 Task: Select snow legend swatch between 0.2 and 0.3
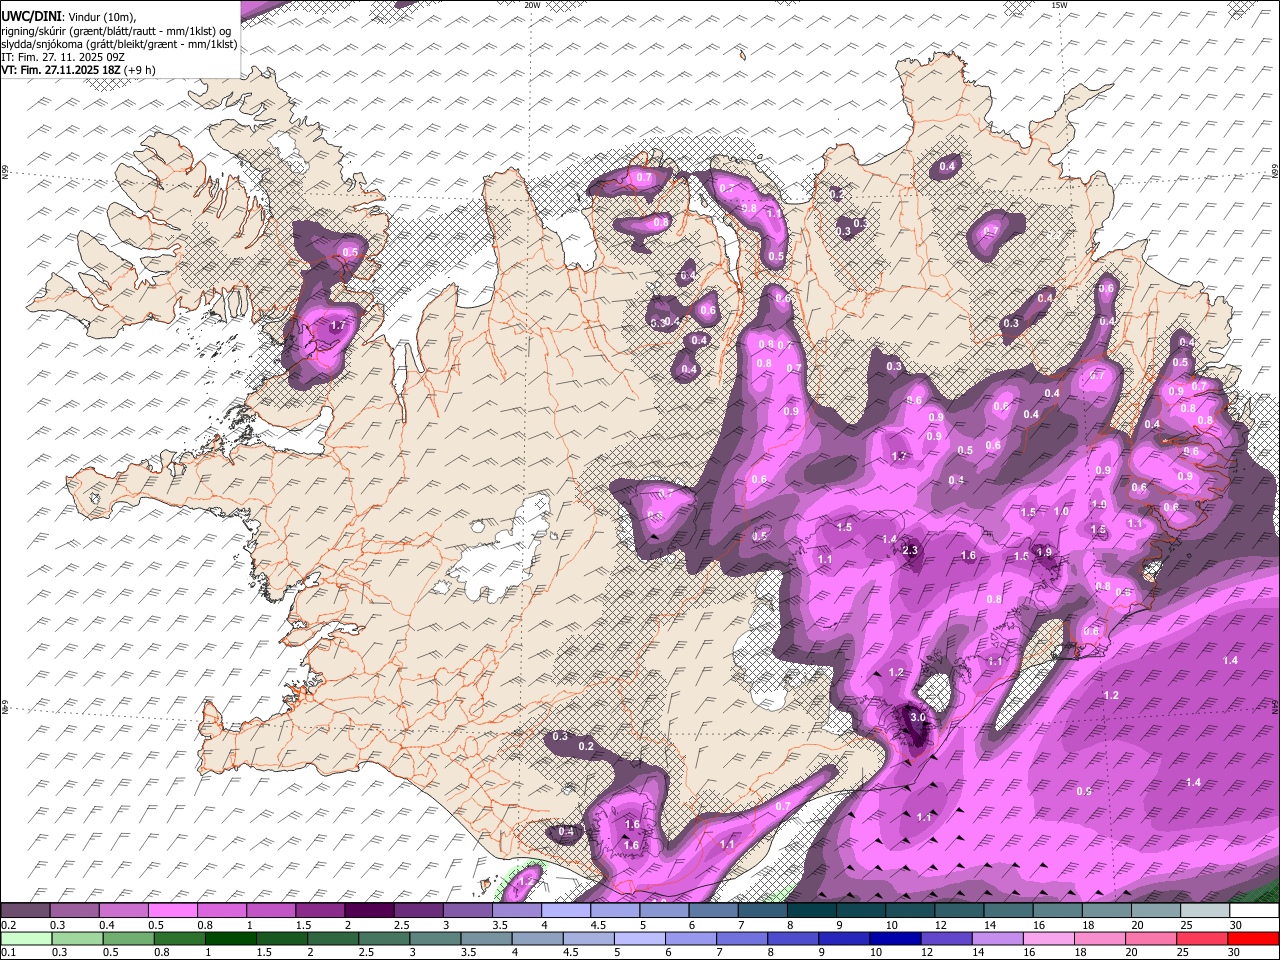coord(26,911)
